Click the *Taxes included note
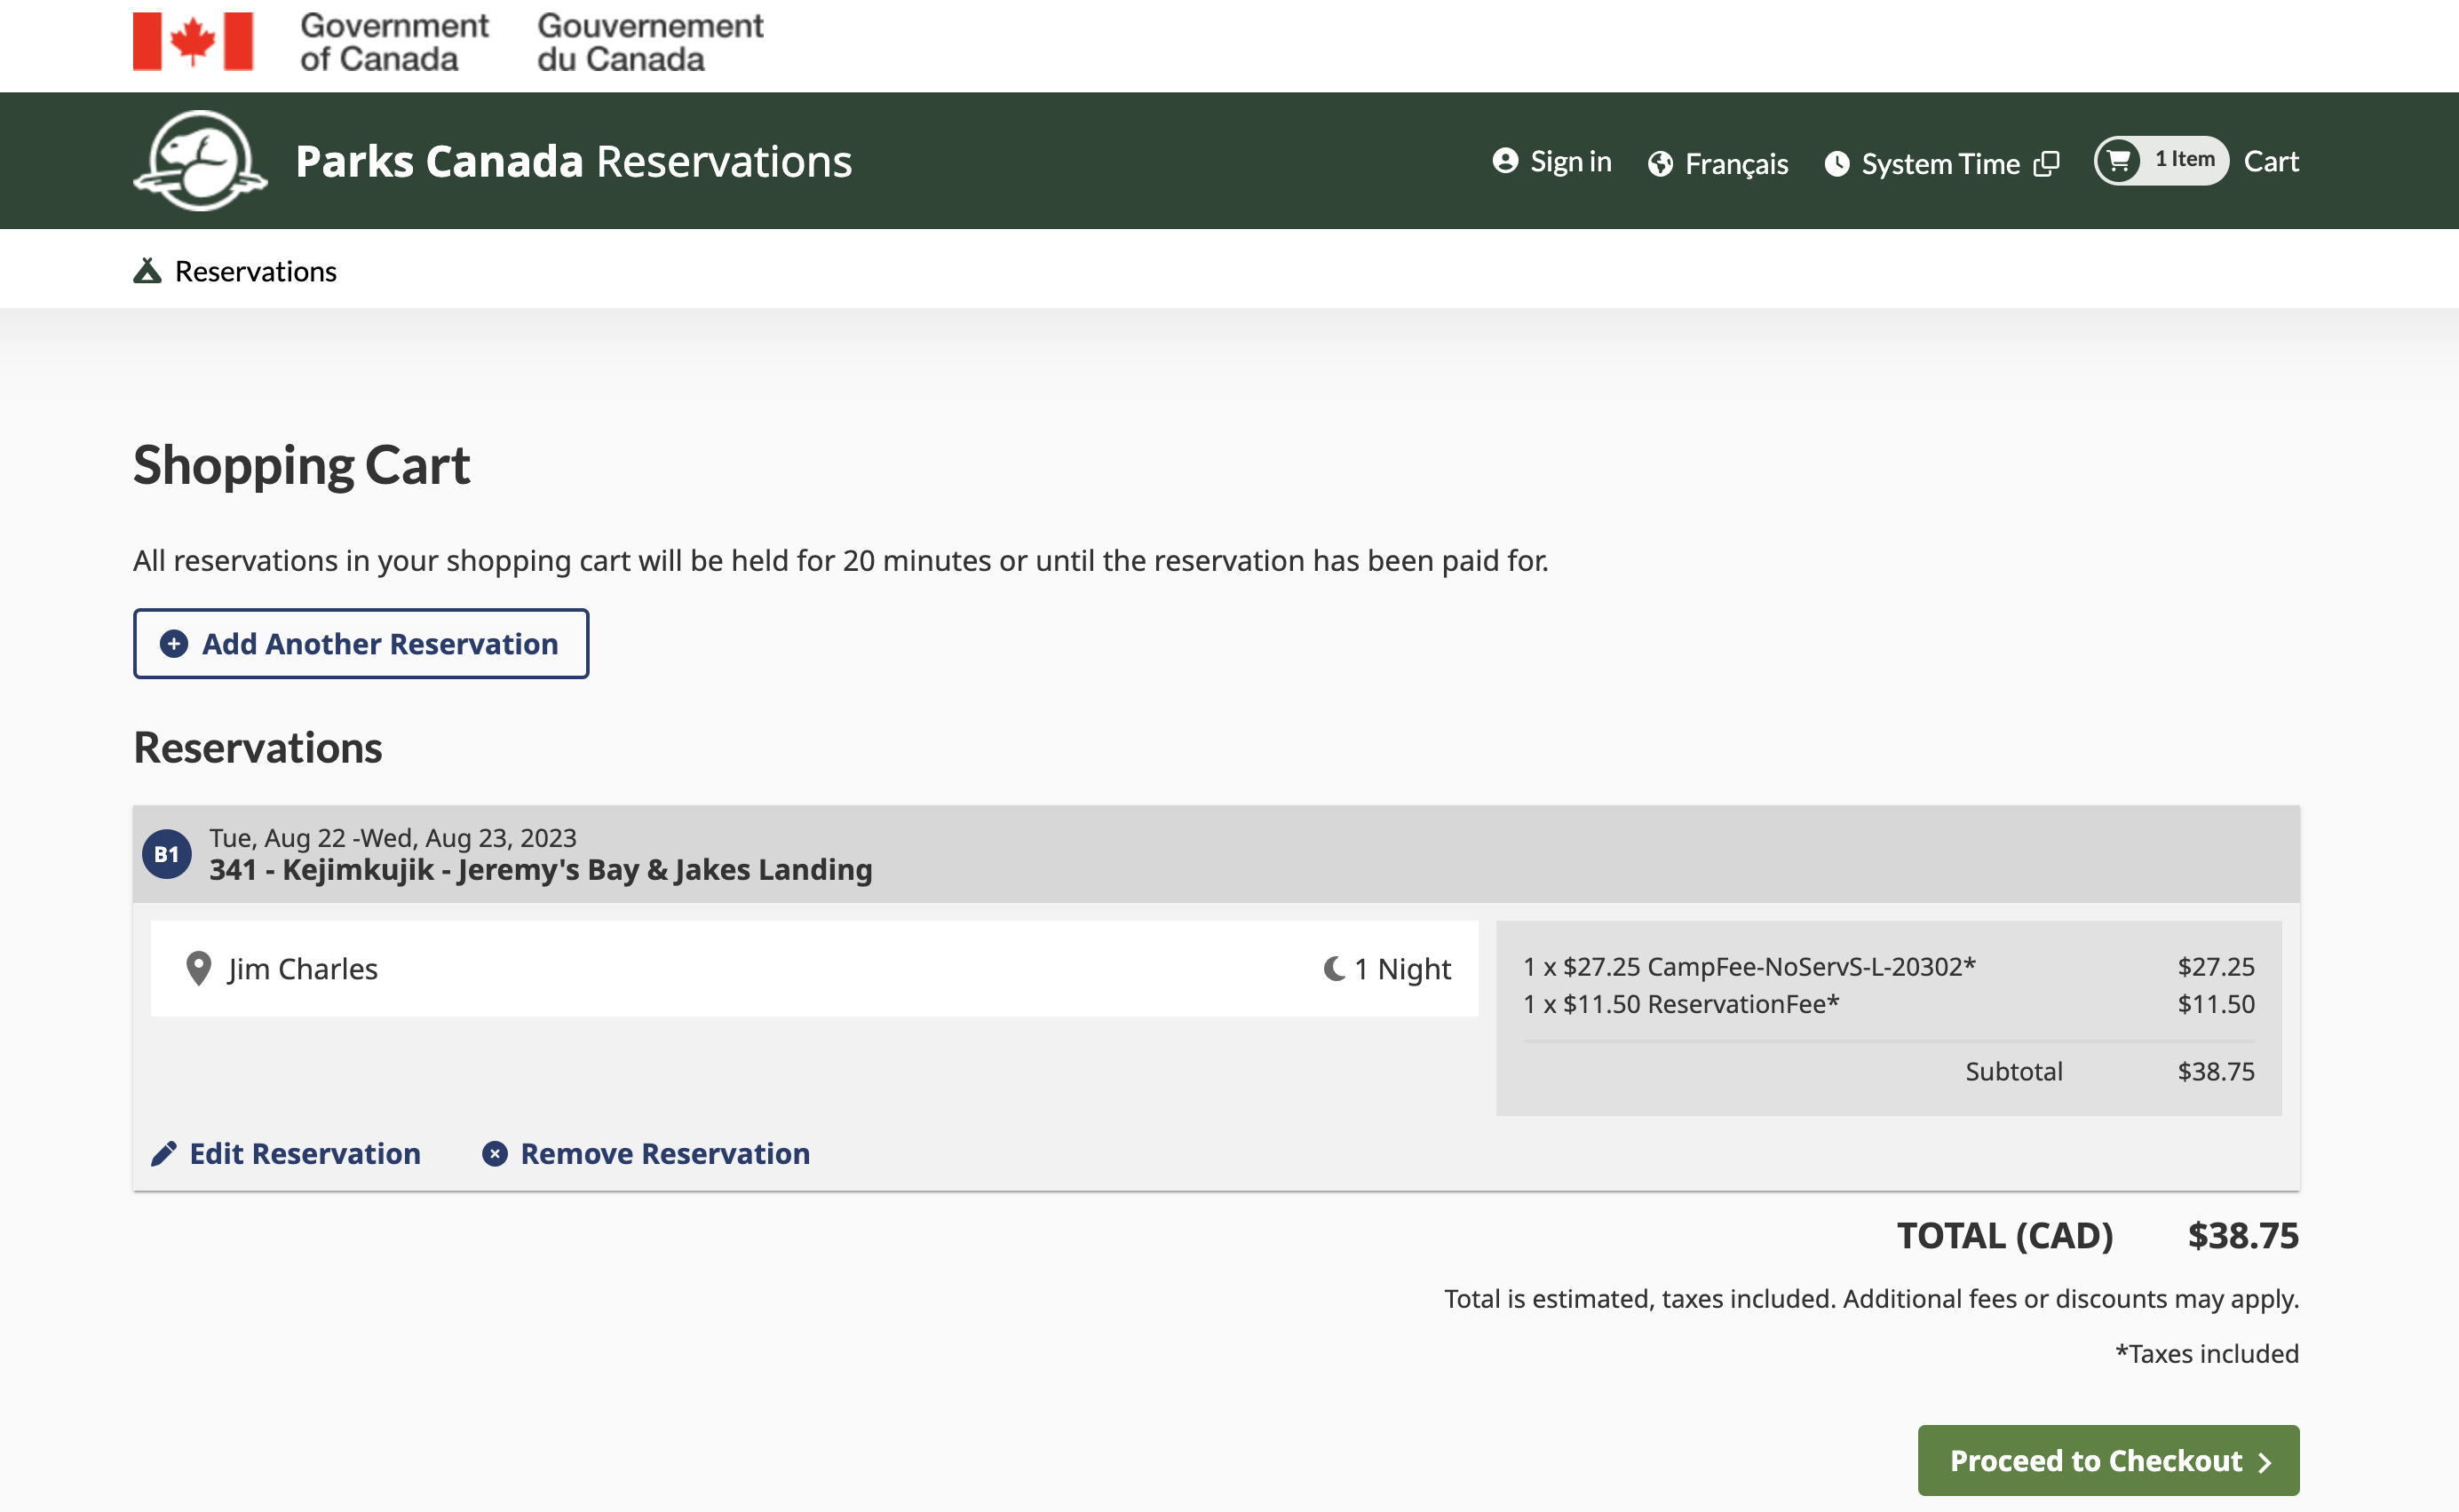This screenshot has width=2459, height=1512. pos(2207,1354)
